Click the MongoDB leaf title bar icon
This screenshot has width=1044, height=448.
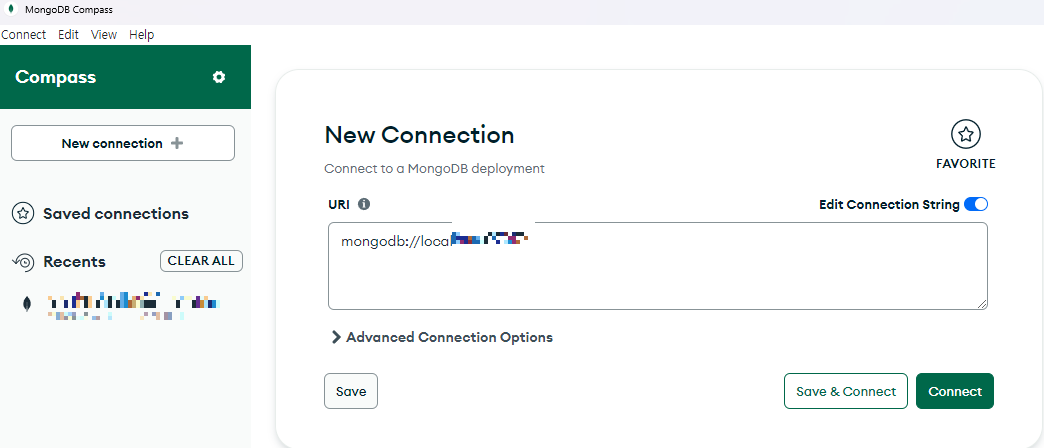point(9,10)
